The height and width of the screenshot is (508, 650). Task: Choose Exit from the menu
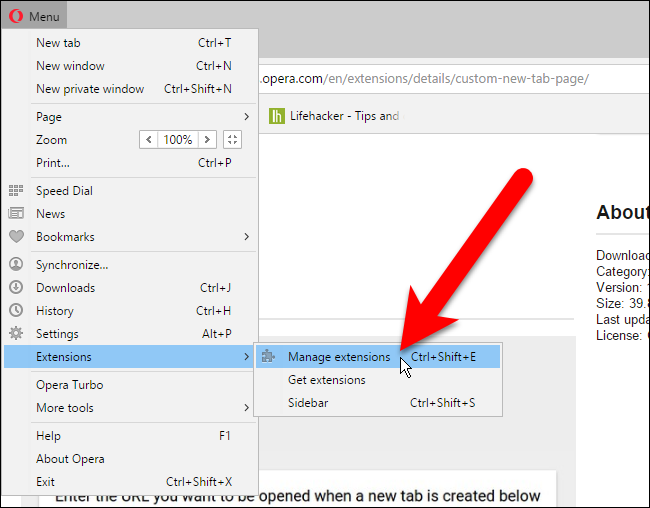pyautogui.click(x=133, y=482)
